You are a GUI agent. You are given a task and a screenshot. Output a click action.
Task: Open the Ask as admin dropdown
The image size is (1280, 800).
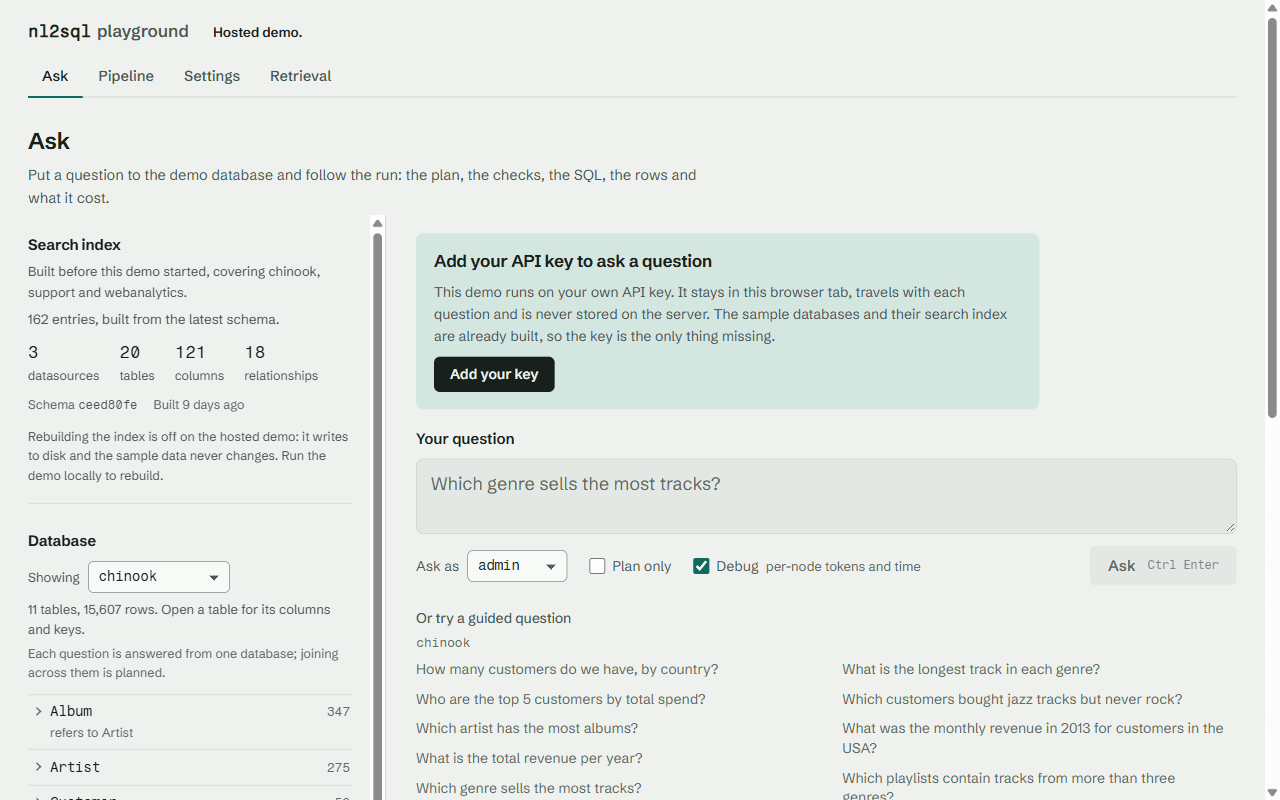pos(517,566)
